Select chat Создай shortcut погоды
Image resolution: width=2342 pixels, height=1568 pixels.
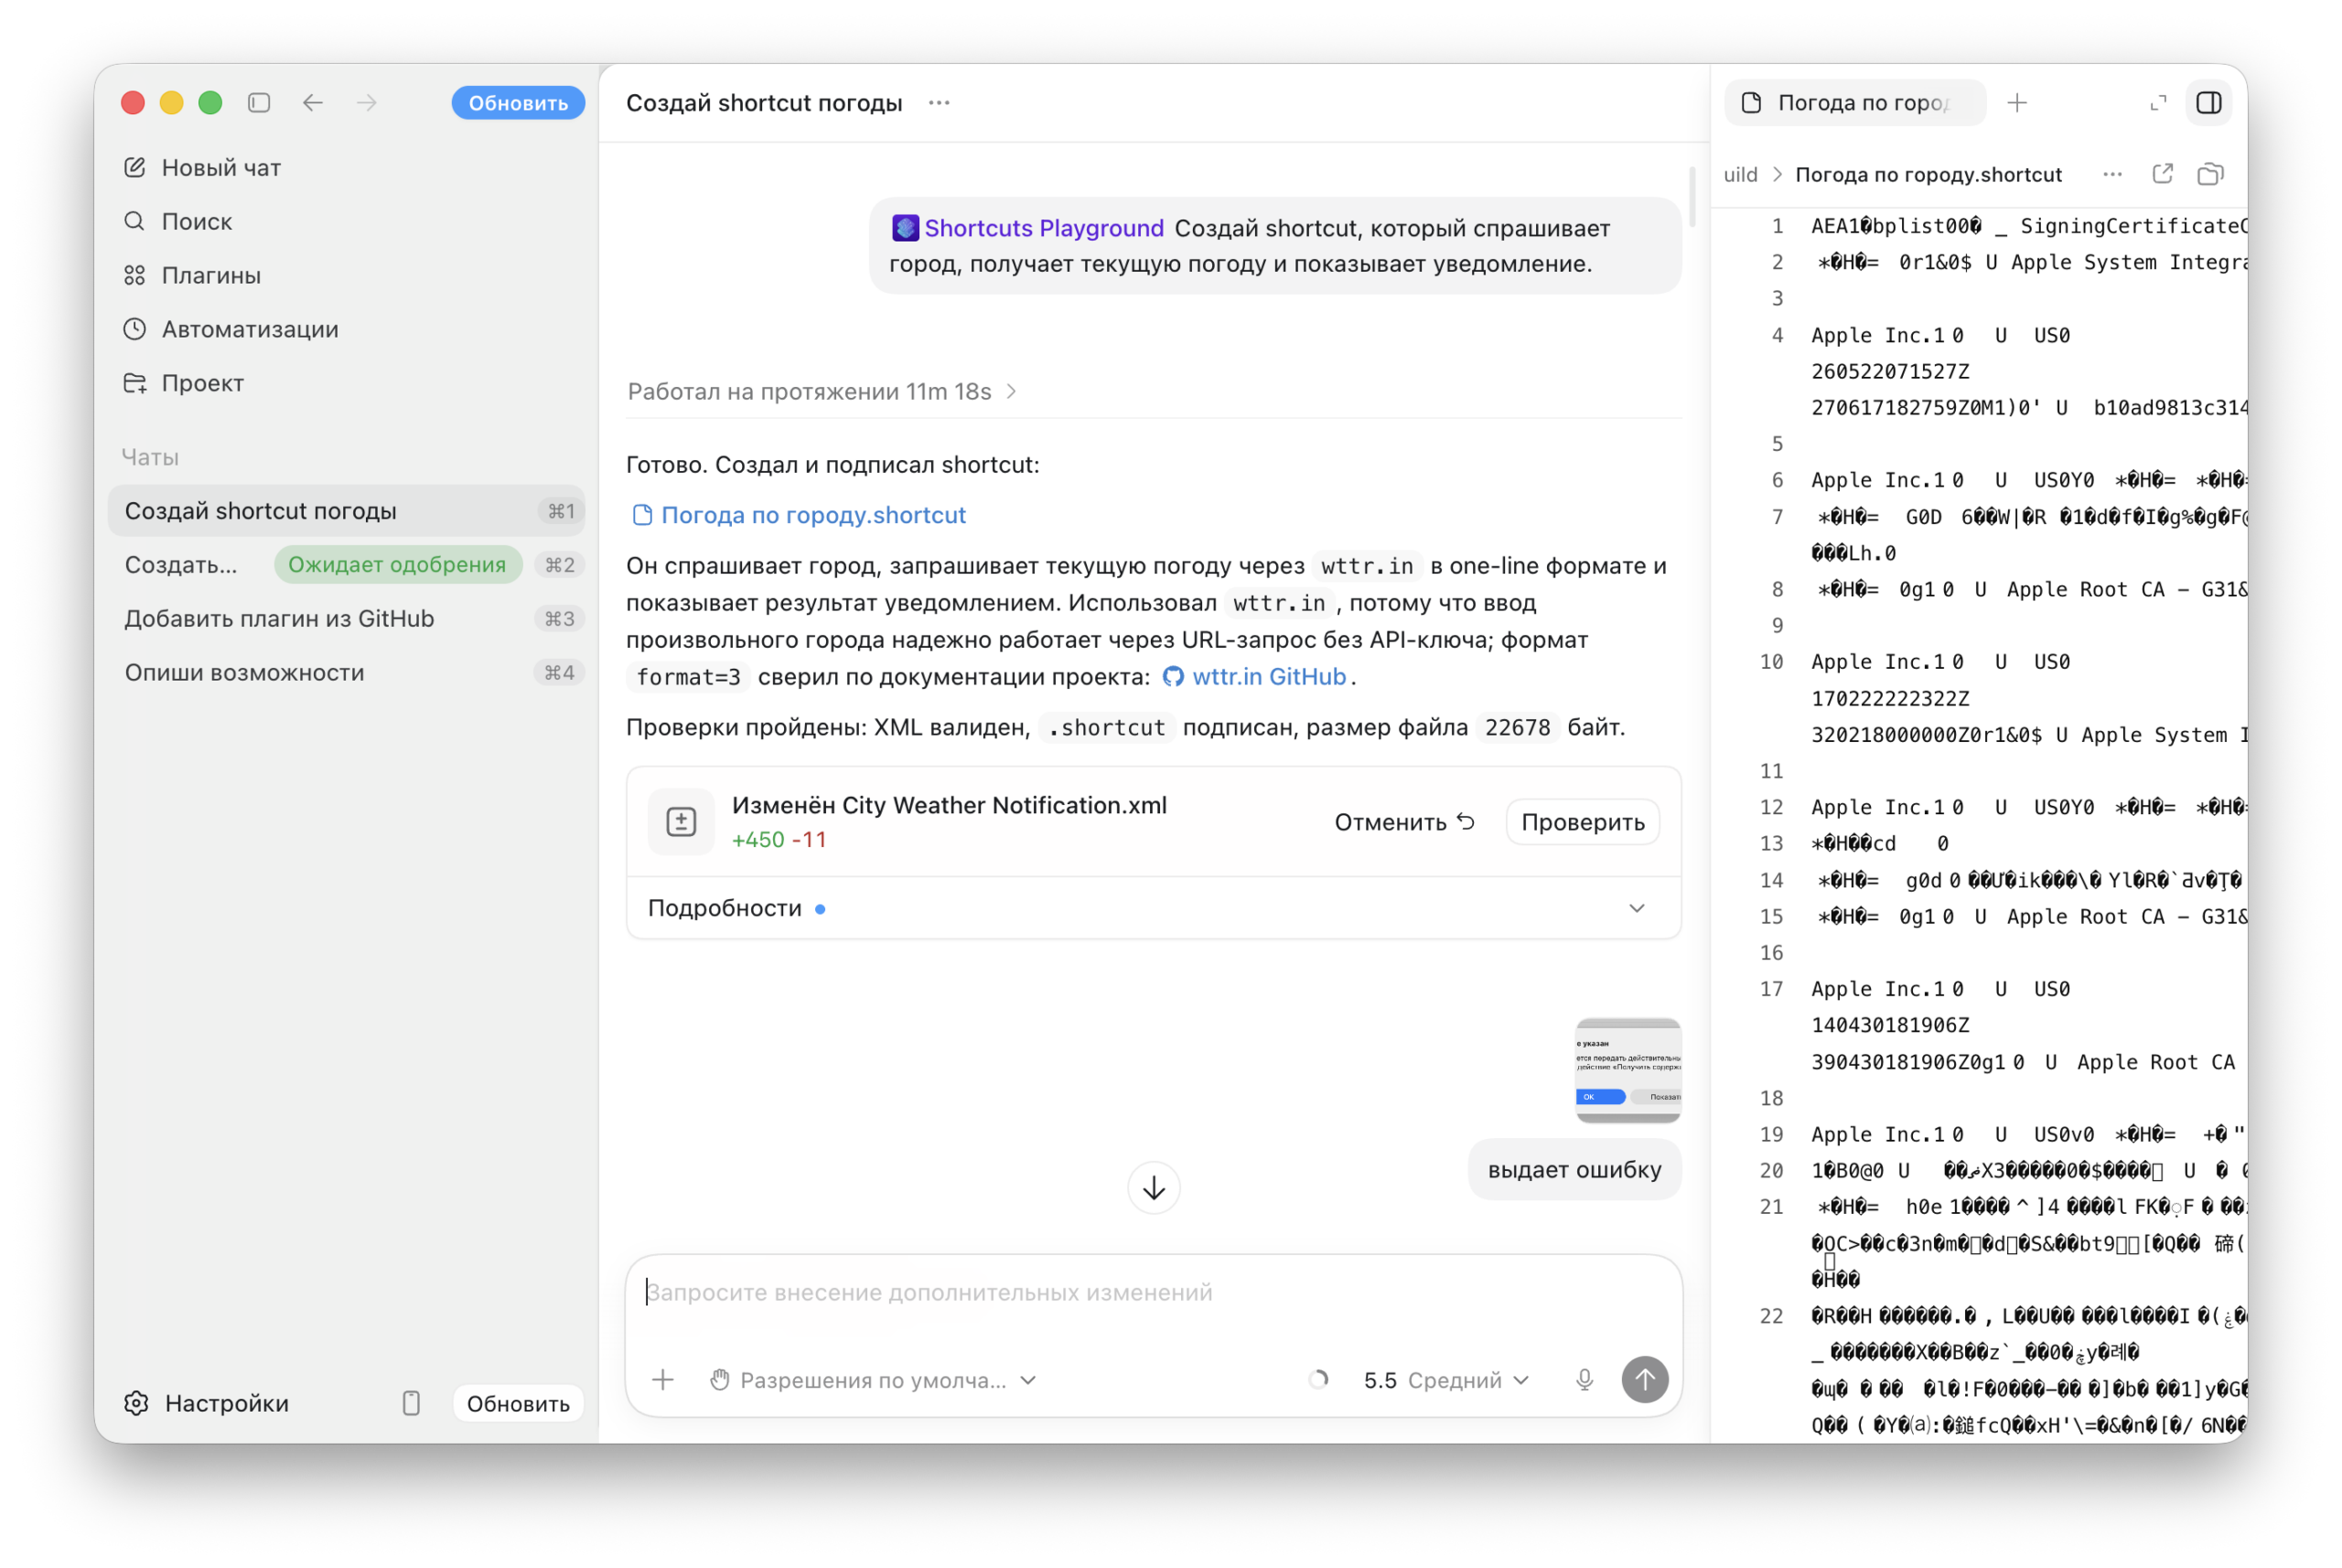[x=346, y=511]
